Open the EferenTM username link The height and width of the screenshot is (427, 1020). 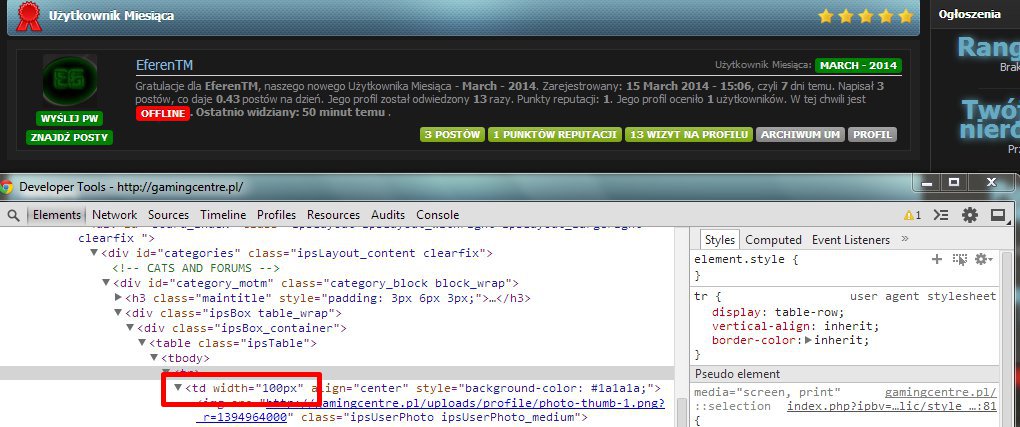(x=164, y=65)
